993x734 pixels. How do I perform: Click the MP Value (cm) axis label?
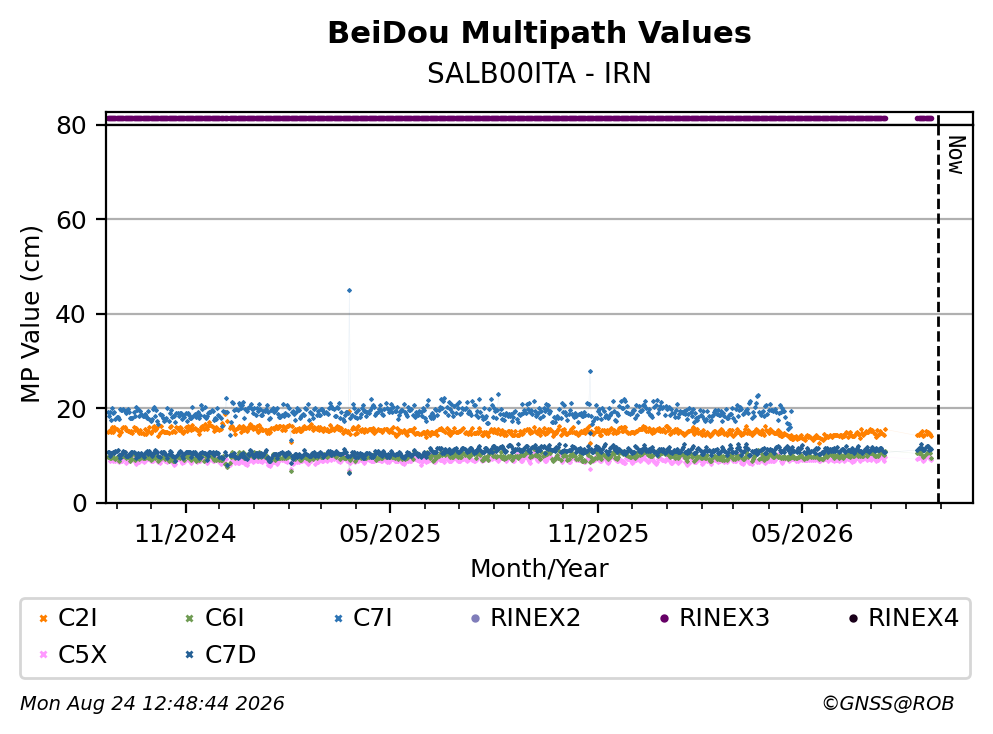tap(30, 315)
